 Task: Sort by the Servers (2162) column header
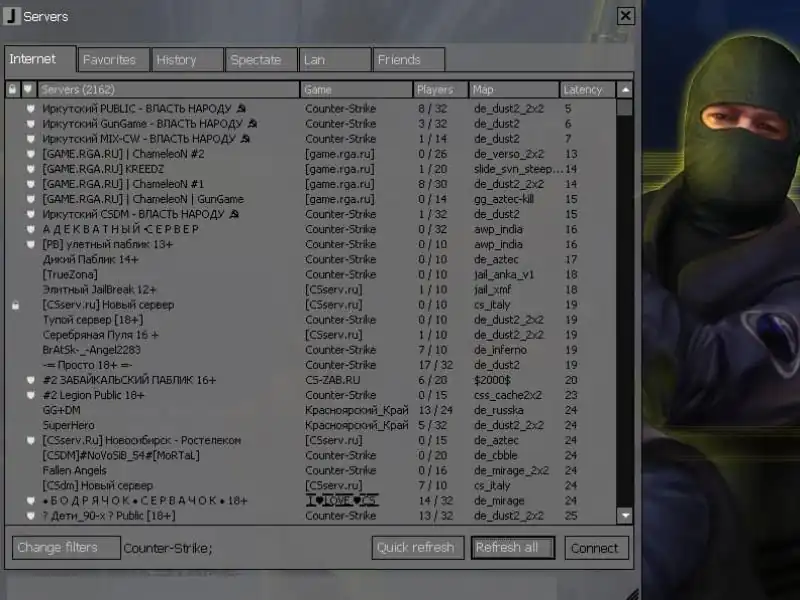tap(168, 89)
